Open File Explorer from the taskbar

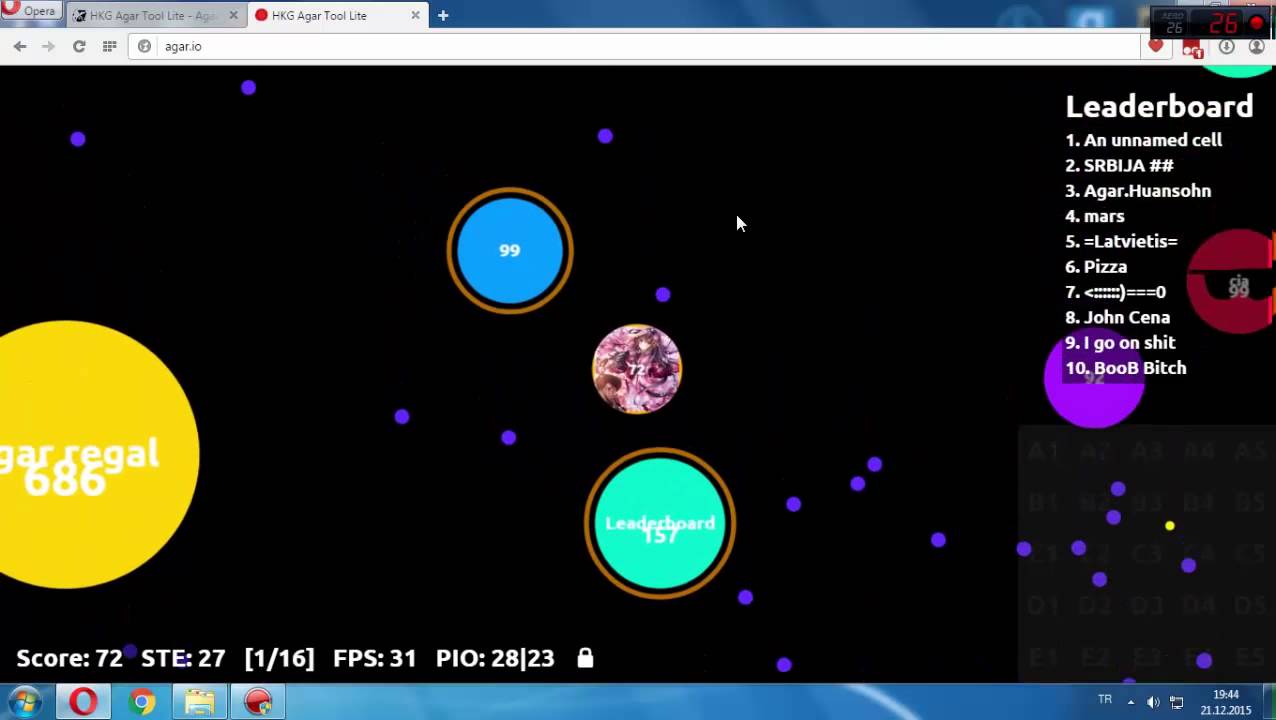pos(199,702)
